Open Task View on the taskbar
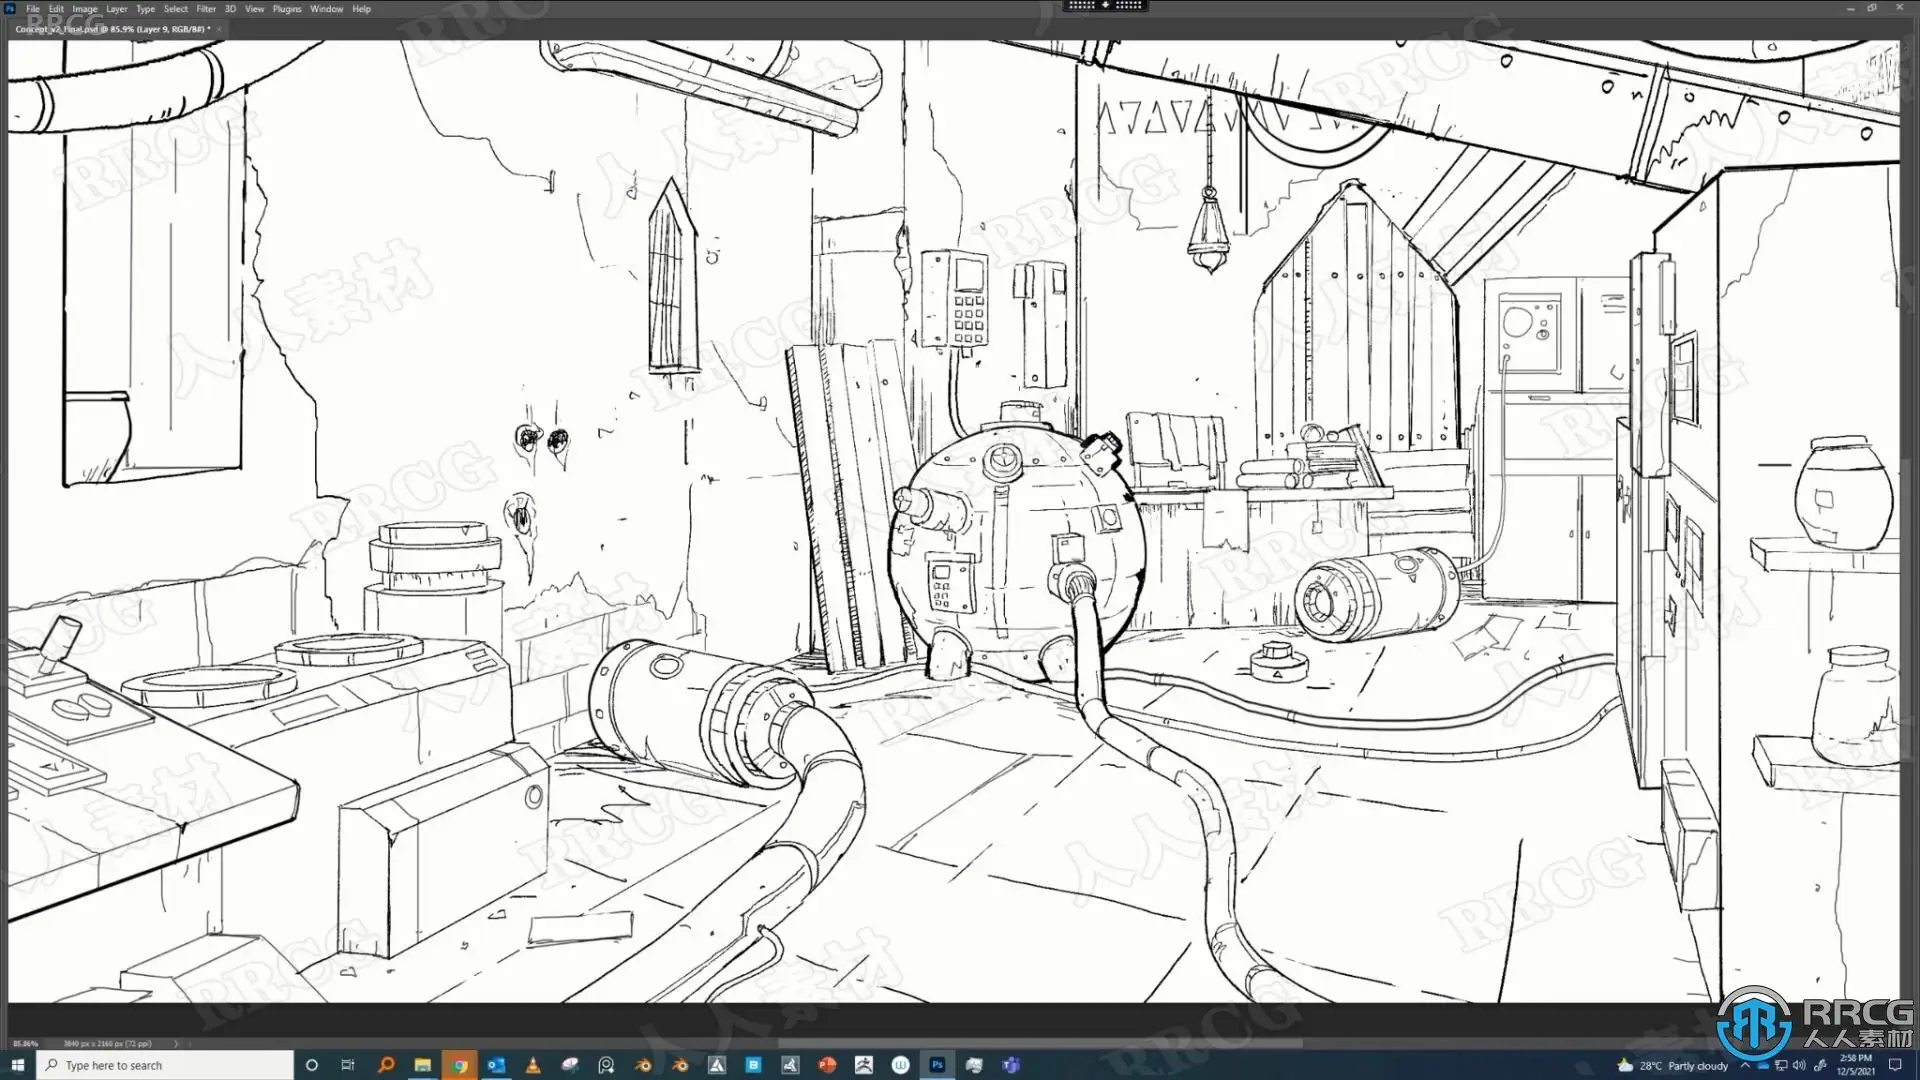This screenshot has height=1080, width=1920. pos(348,1065)
